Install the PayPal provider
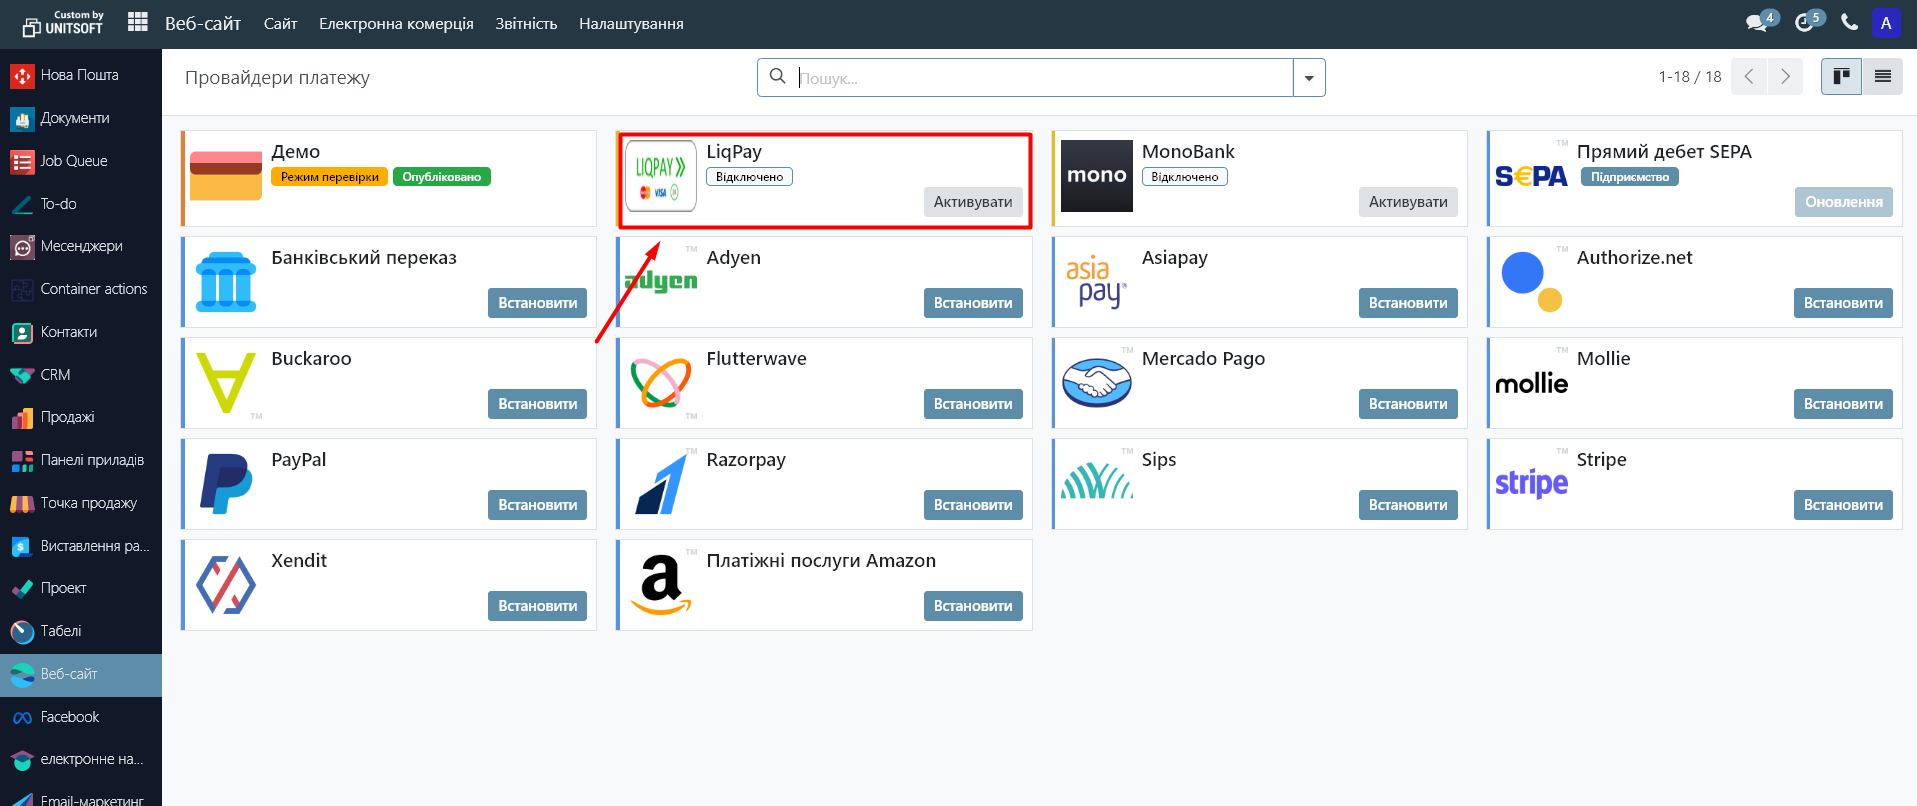This screenshot has width=1917, height=806. pyautogui.click(x=538, y=505)
